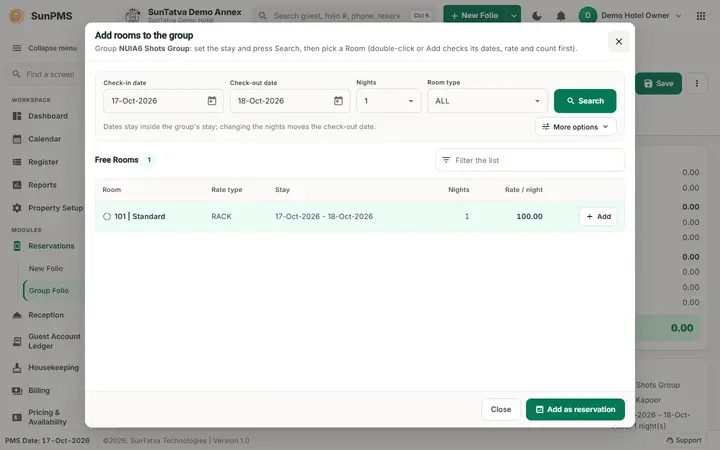Viewport: 720px width, 450px height.
Task: Open the Nights dropdown
Action: 388,101
